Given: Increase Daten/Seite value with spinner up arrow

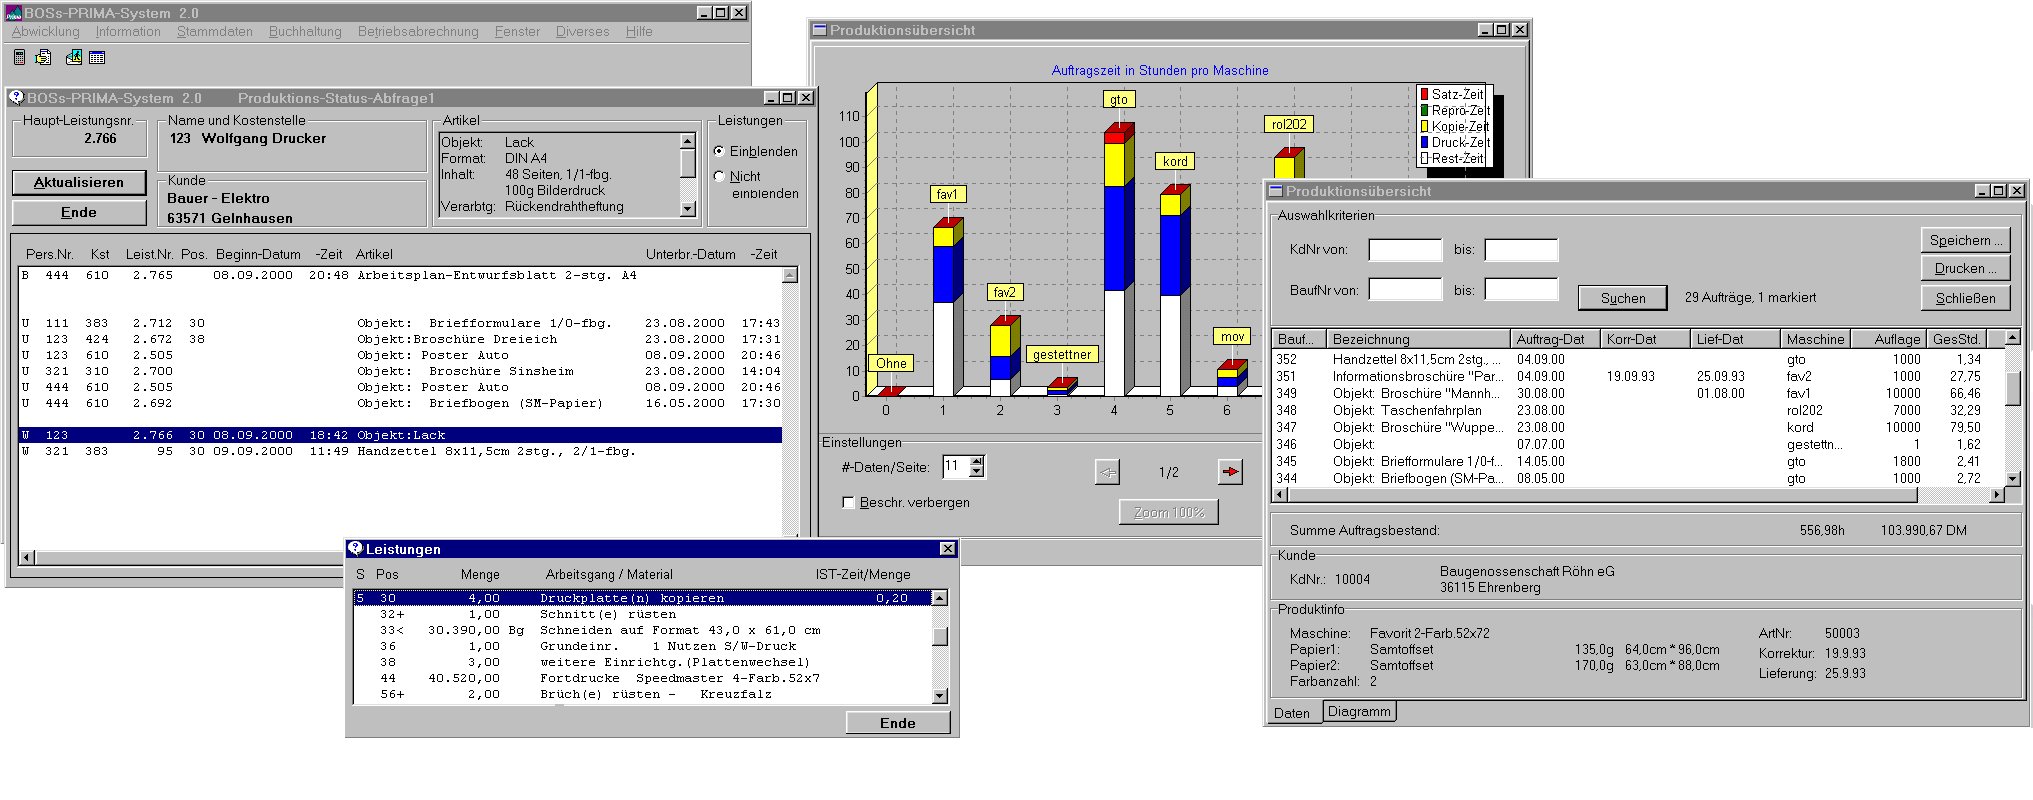Looking at the screenshot, I should click(x=977, y=461).
